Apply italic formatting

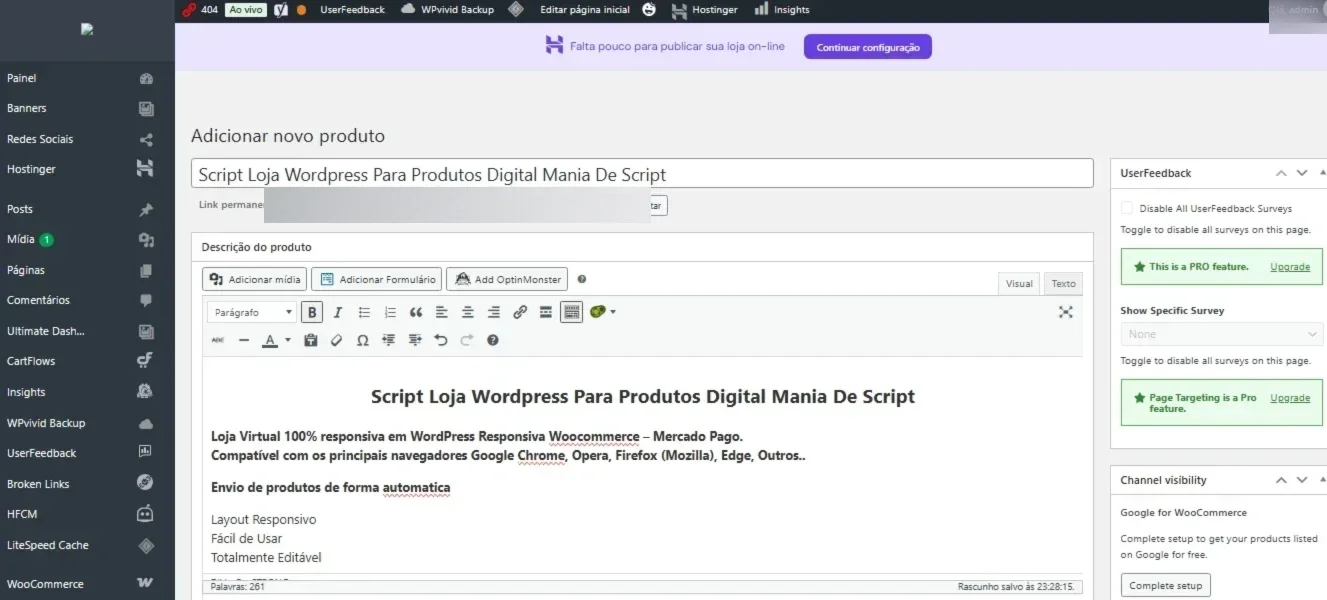click(338, 312)
